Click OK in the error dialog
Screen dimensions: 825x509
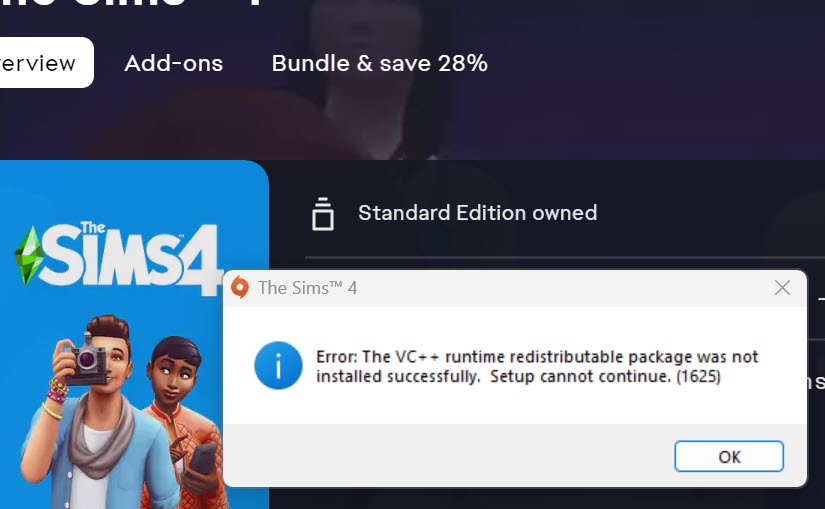pos(728,457)
